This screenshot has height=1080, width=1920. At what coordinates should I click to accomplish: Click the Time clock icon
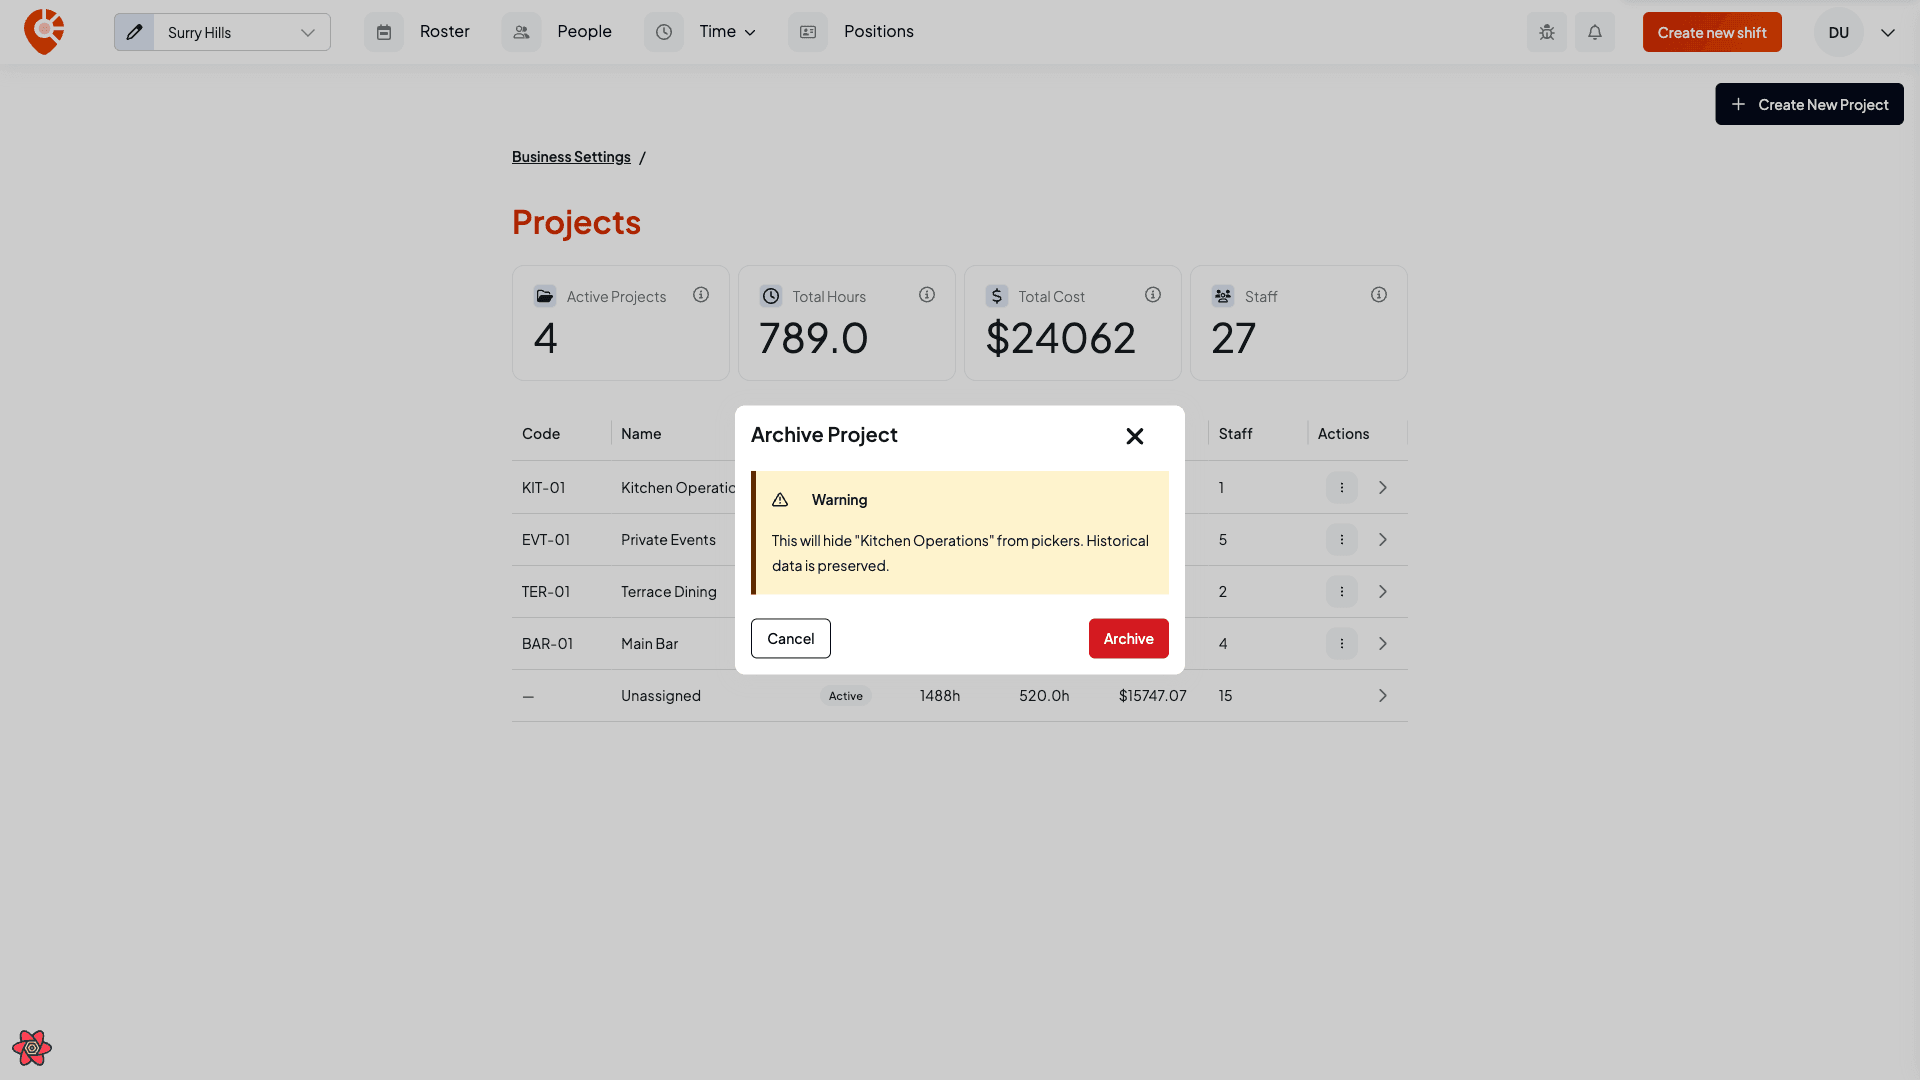pyautogui.click(x=664, y=32)
